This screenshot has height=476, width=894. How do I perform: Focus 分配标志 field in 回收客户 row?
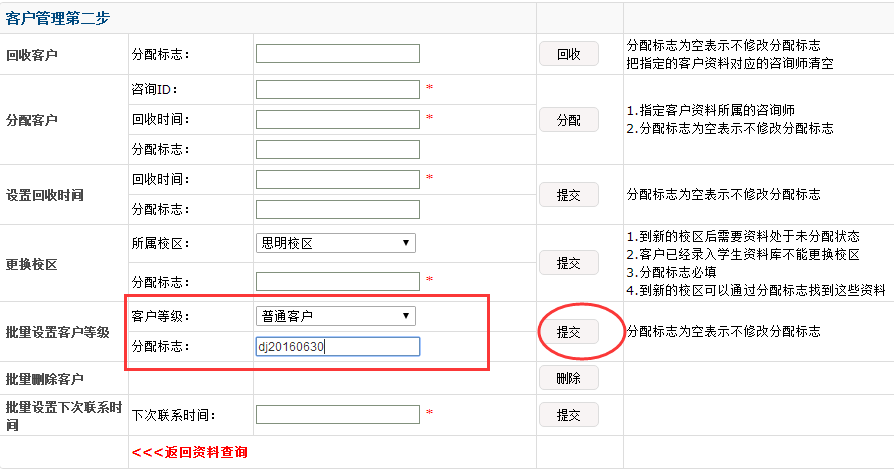pos(338,54)
